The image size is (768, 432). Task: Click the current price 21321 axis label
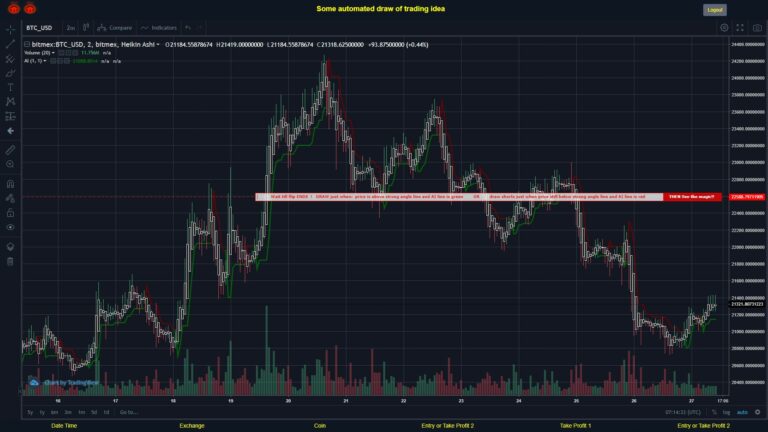747,304
